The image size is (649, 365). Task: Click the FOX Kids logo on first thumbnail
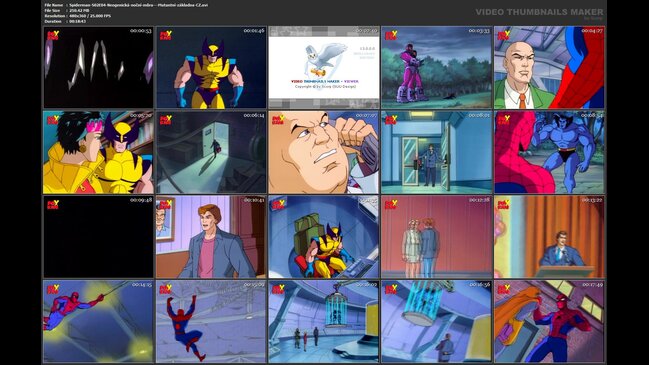click(53, 36)
